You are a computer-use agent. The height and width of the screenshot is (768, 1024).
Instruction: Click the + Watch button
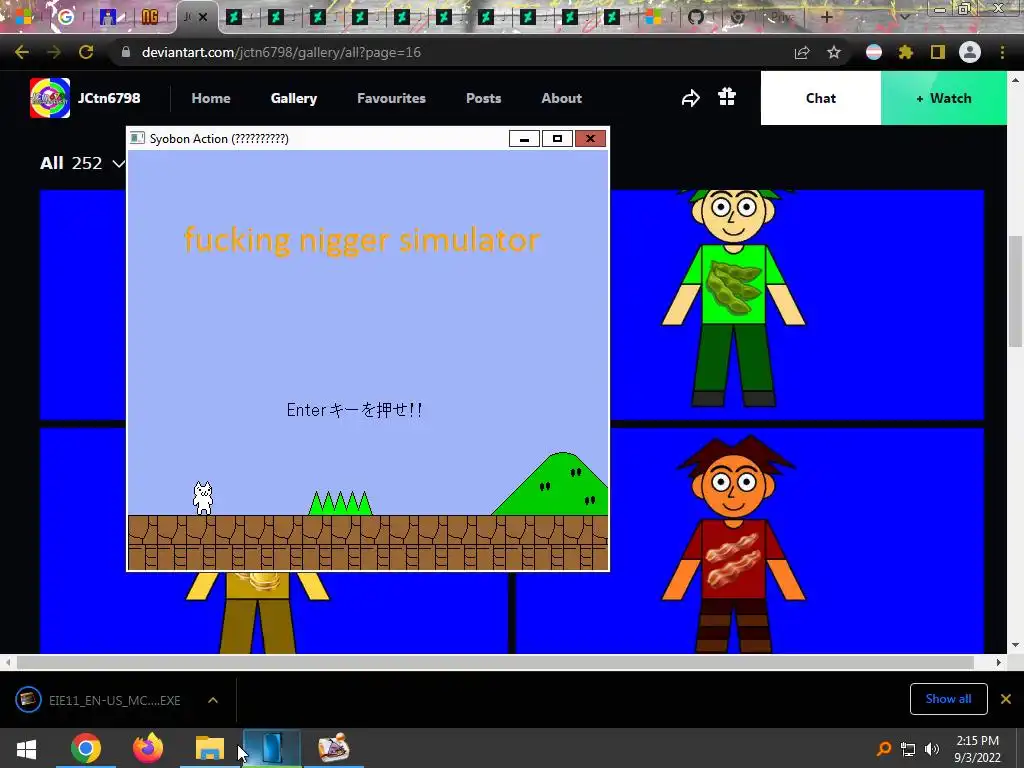(944, 98)
